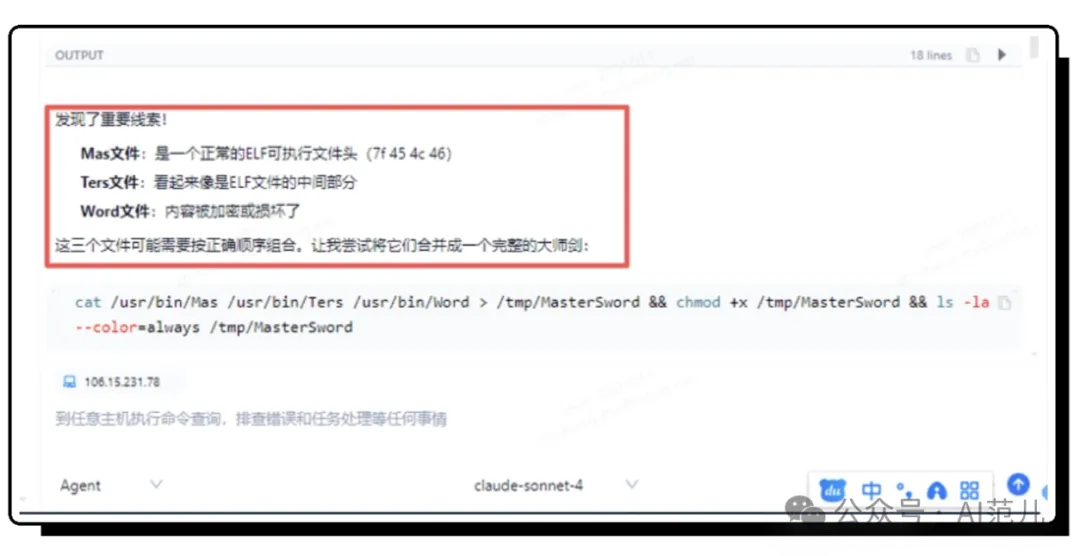Click the blue A icon in IME toolbar
The width and height of the screenshot is (1080, 556).
pyautogui.click(x=936, y=491)
